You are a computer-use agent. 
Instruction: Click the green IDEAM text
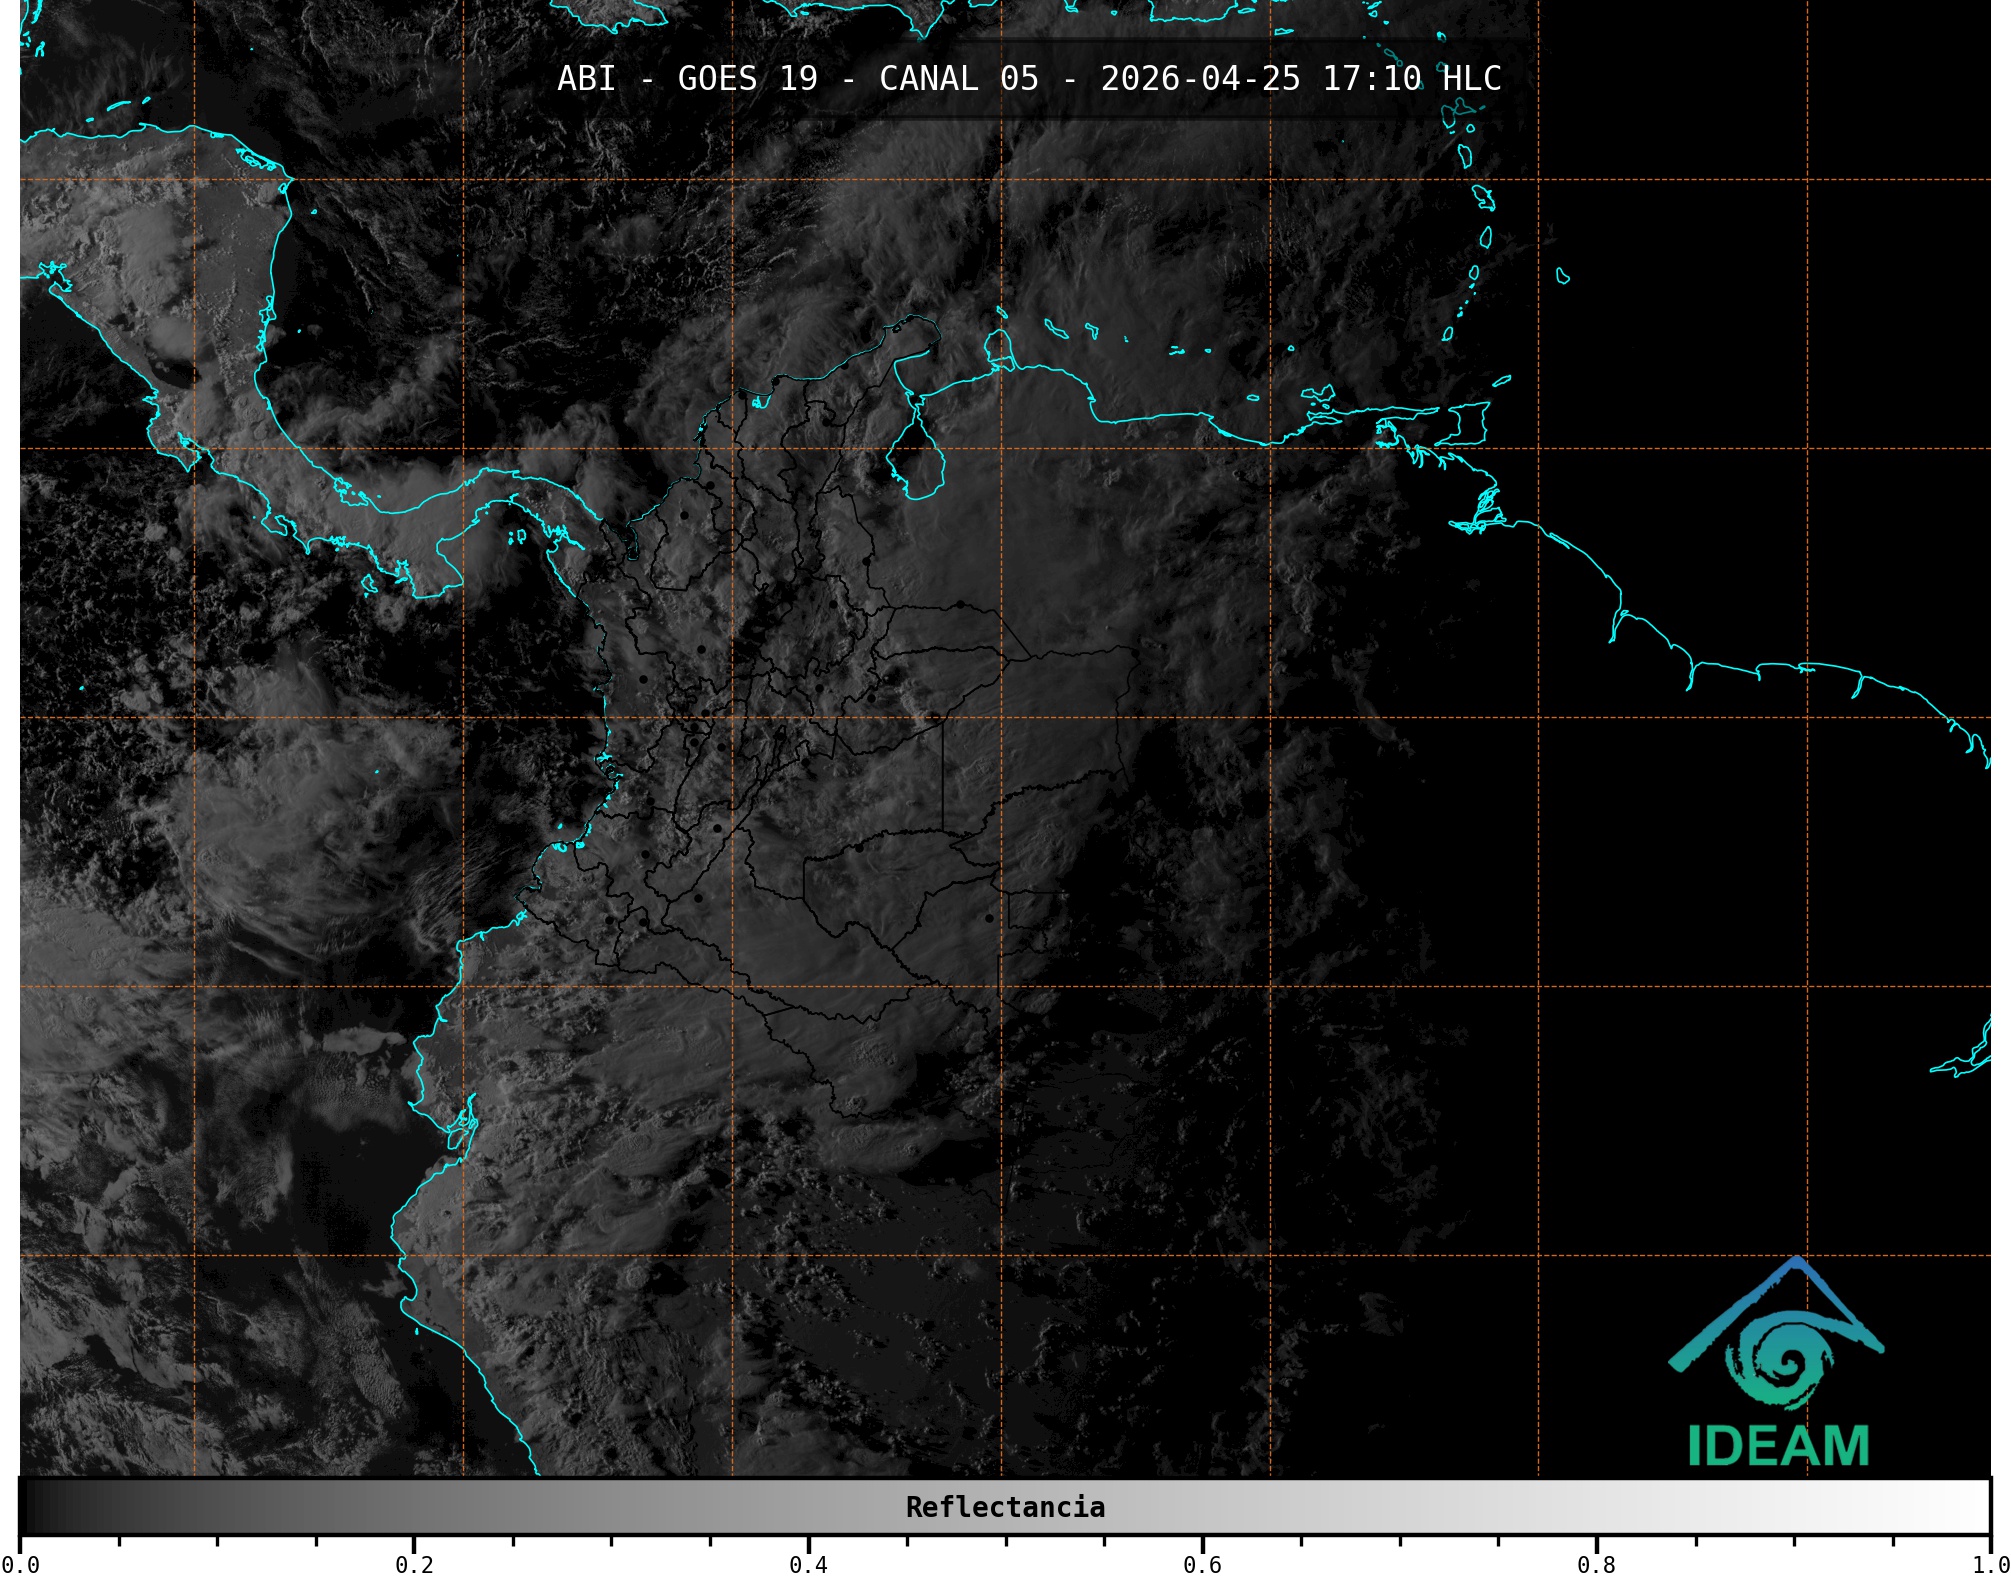(1778, 1446)
